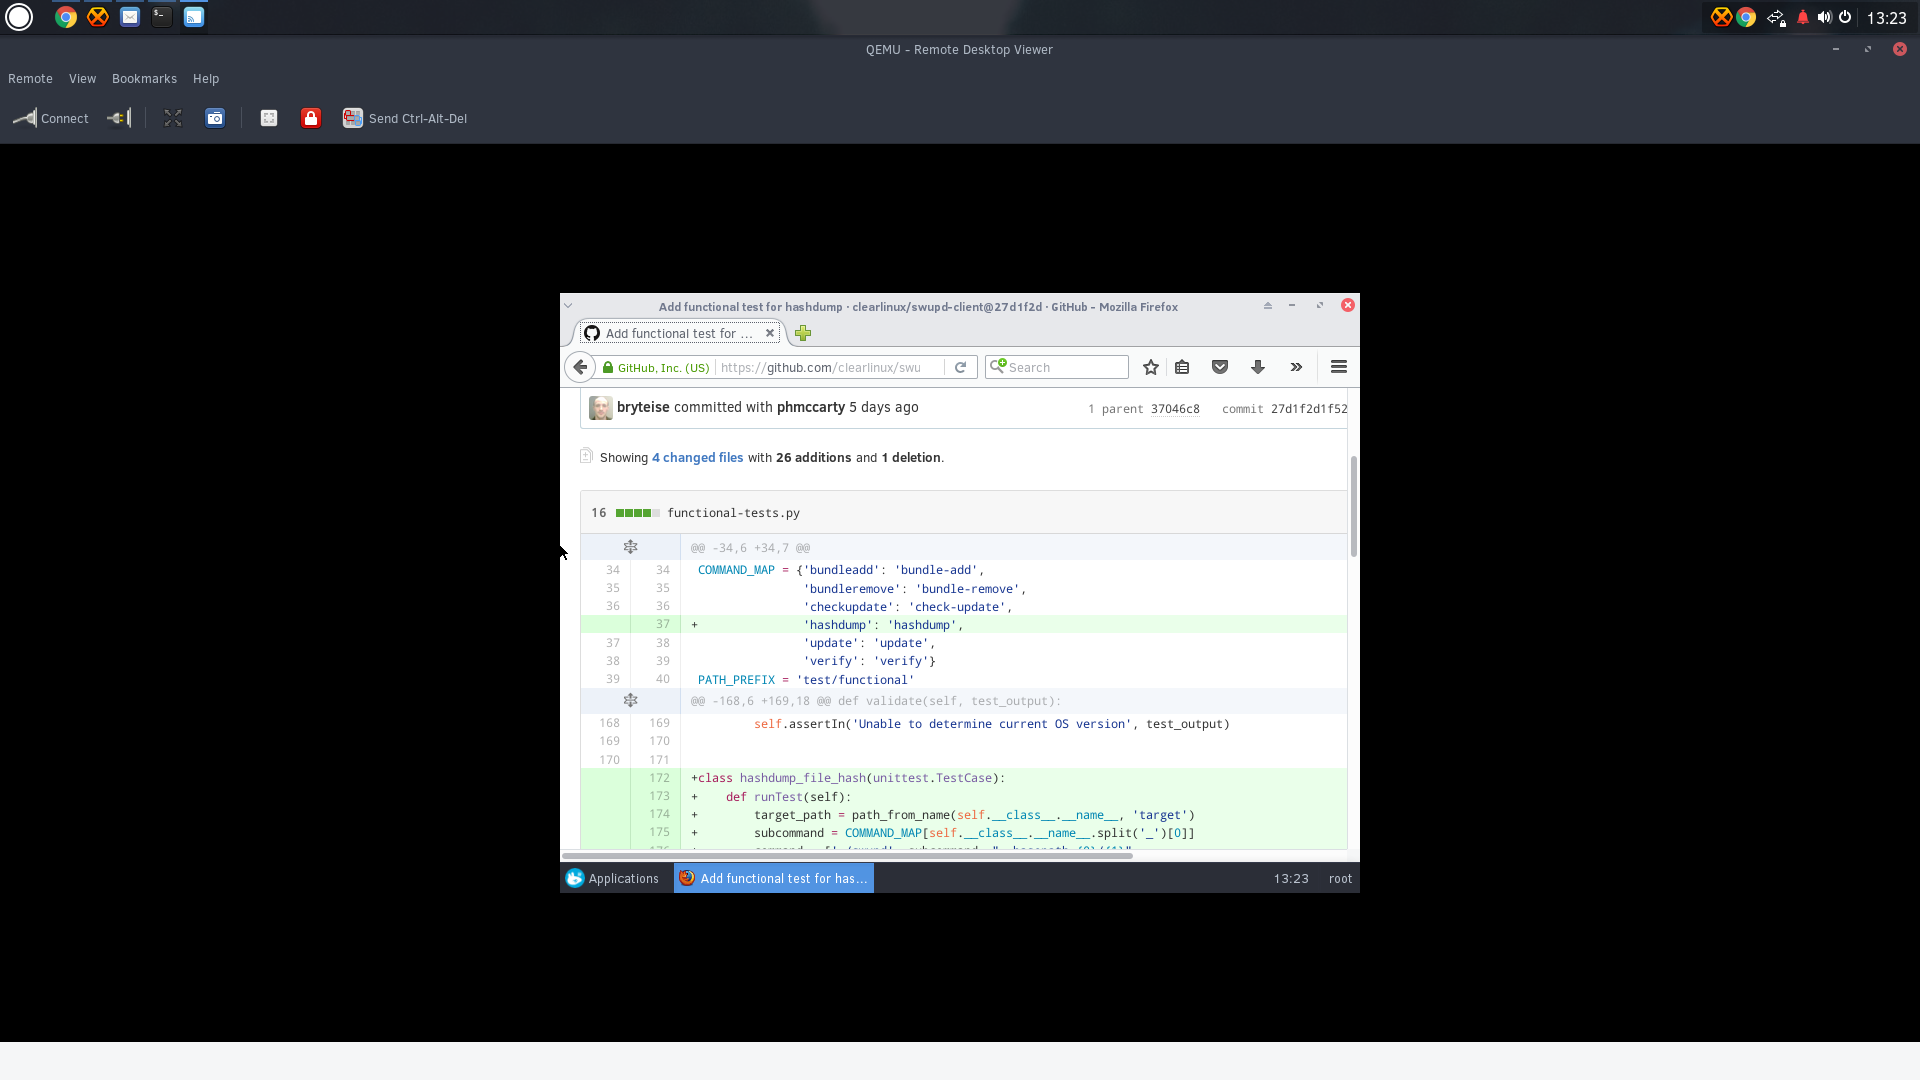
Task: Launch Chrome from the top panel
Action: 66,17
